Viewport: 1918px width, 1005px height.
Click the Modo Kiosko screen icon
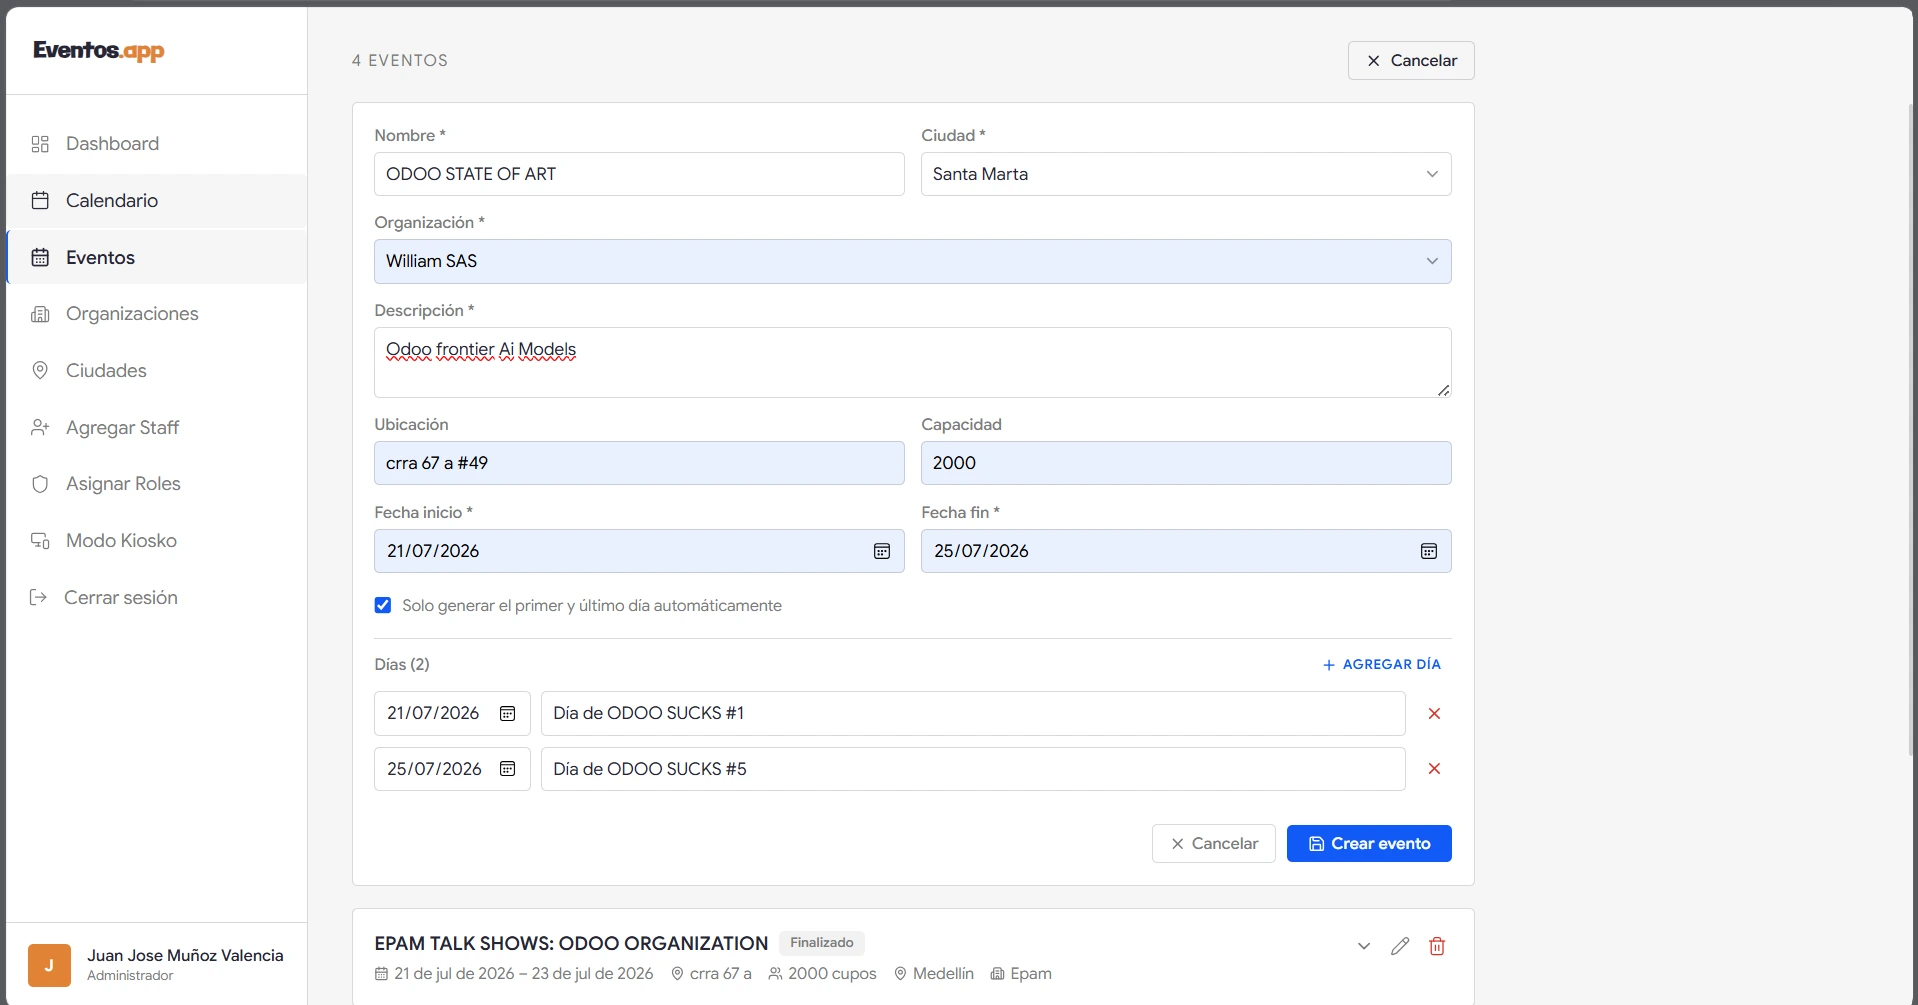pos(40,541)
